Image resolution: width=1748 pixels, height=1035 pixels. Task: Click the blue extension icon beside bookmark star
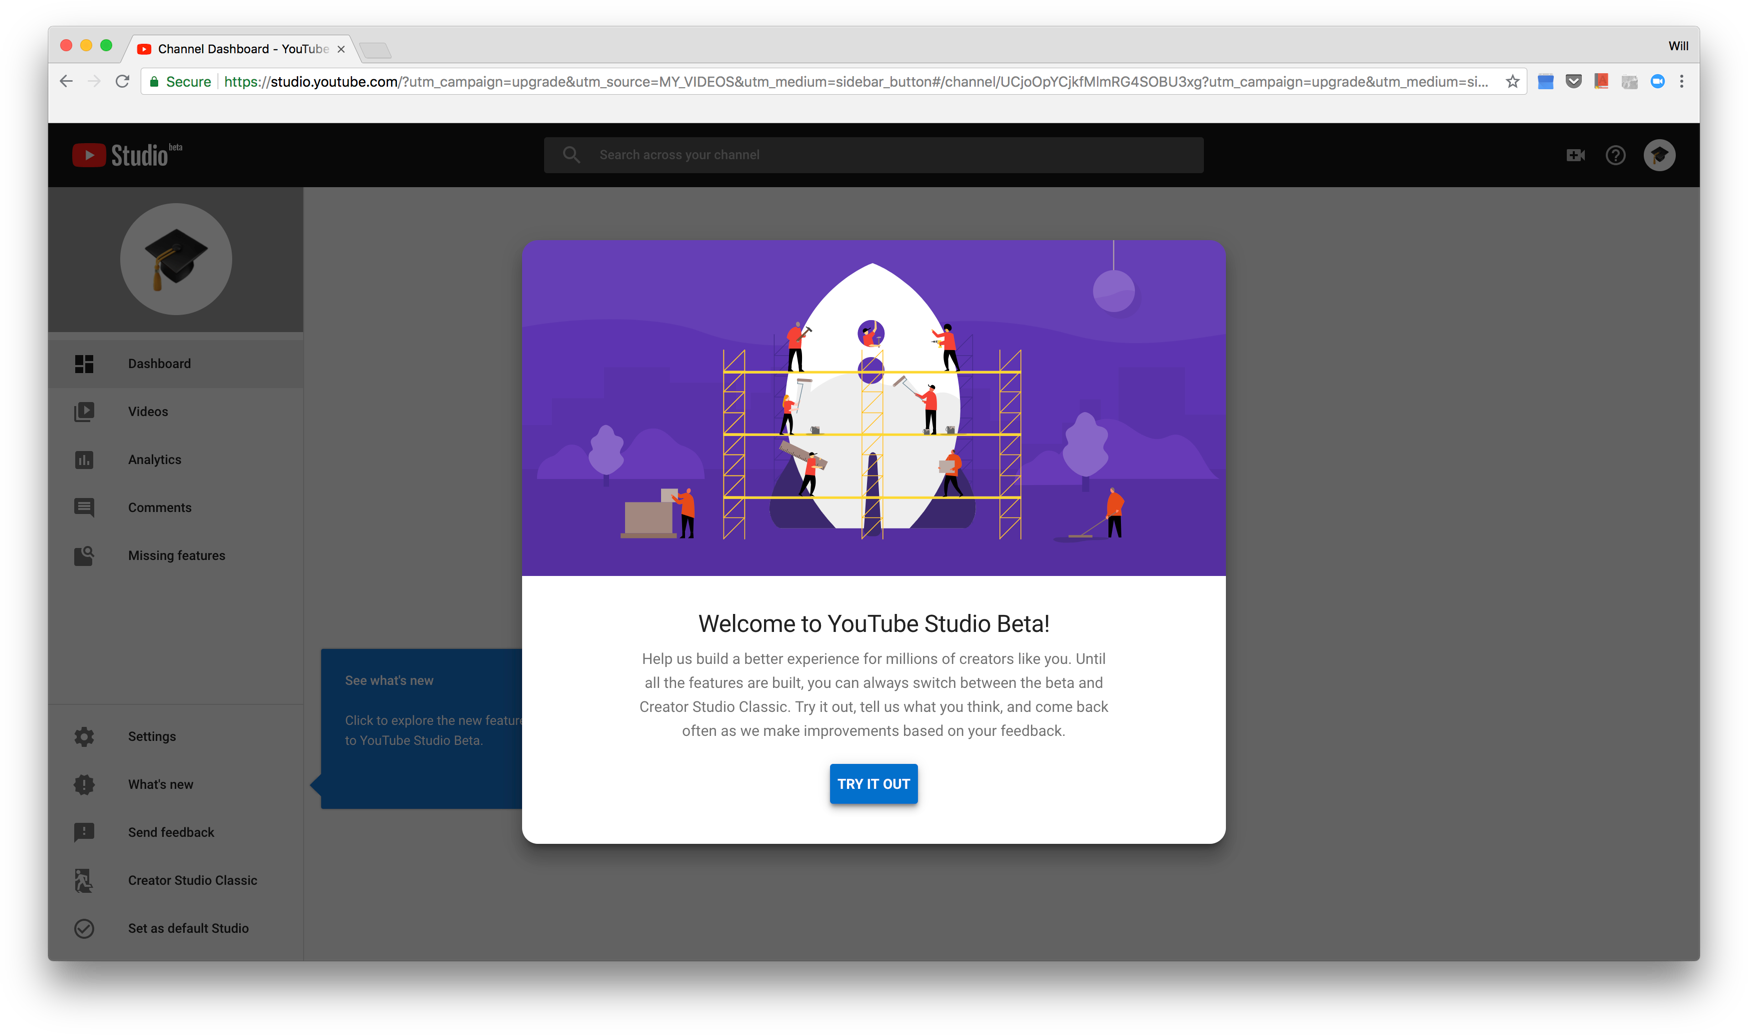(1546, 82)
